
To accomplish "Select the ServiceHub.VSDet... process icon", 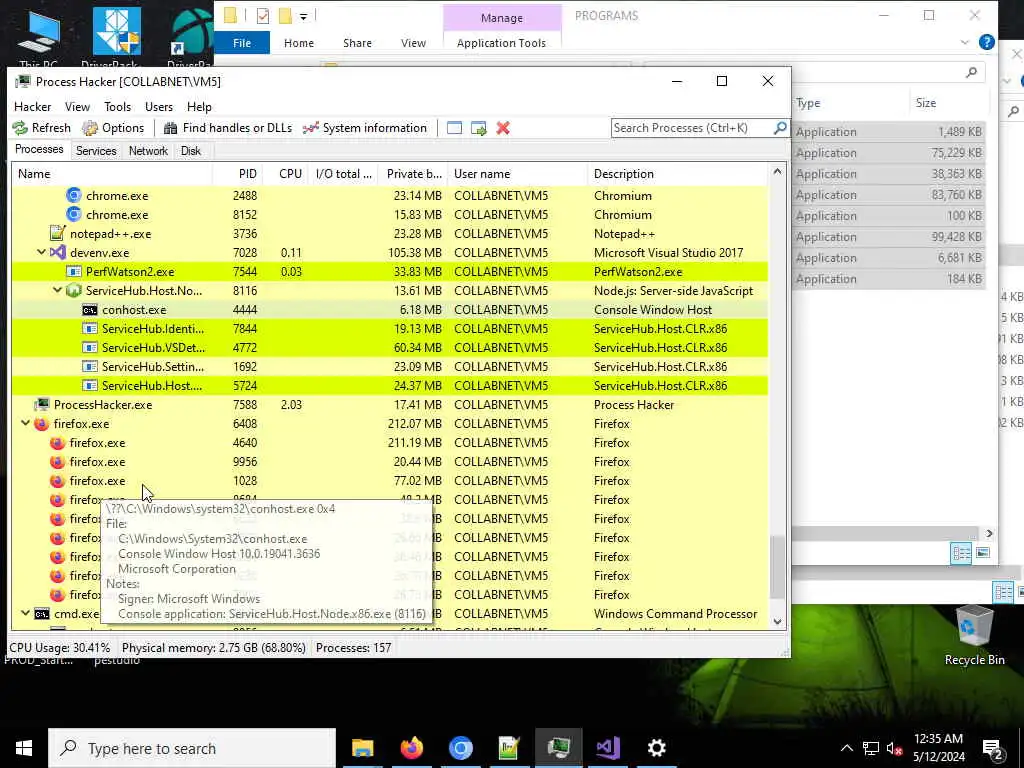I will [x=89, y=347].
